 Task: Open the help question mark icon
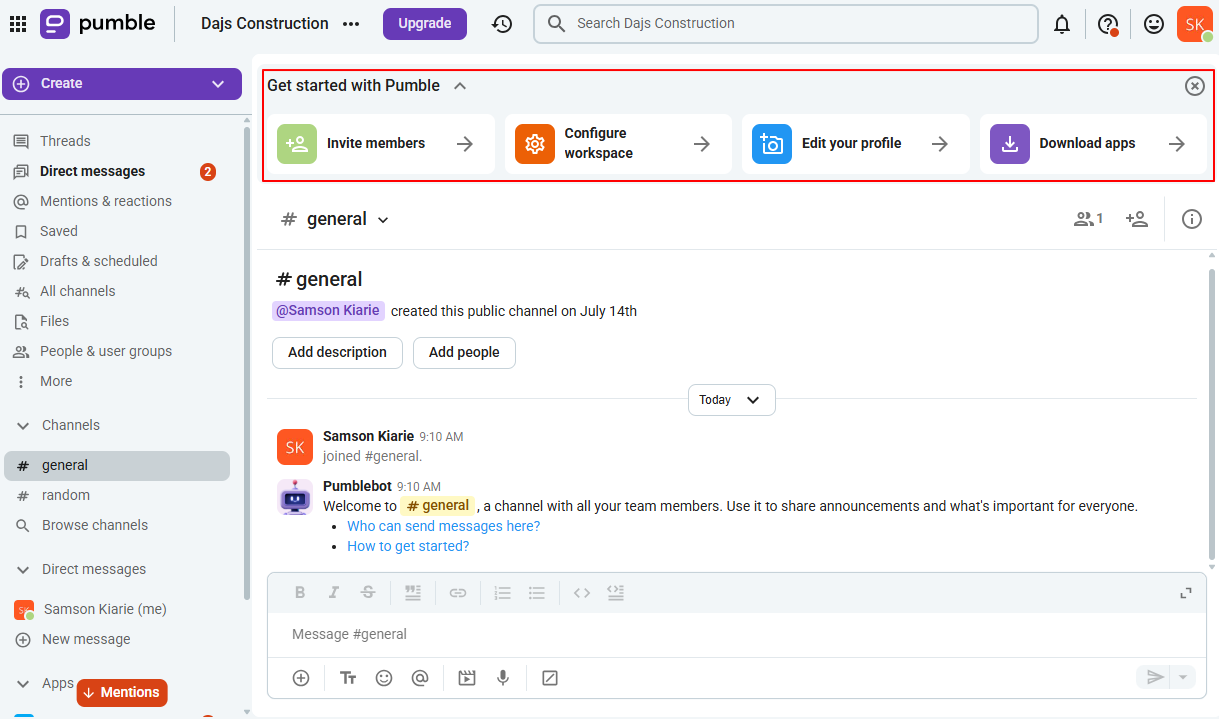(x=1108, y=24)
